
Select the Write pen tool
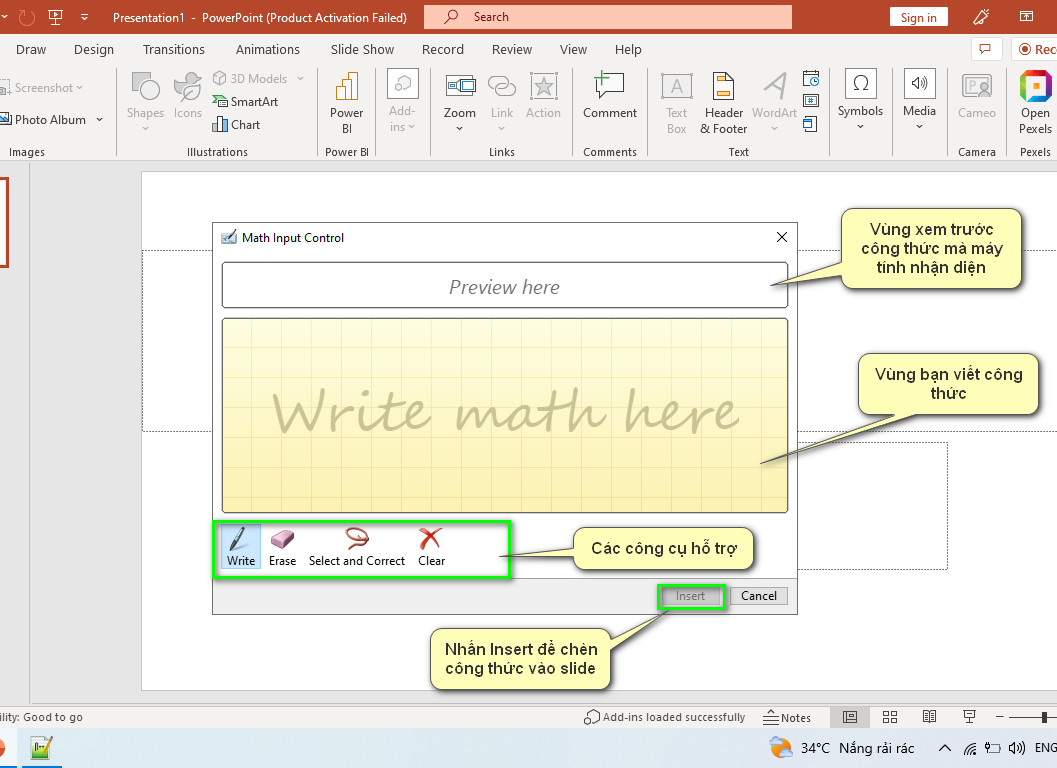click(x=241, y=547)
